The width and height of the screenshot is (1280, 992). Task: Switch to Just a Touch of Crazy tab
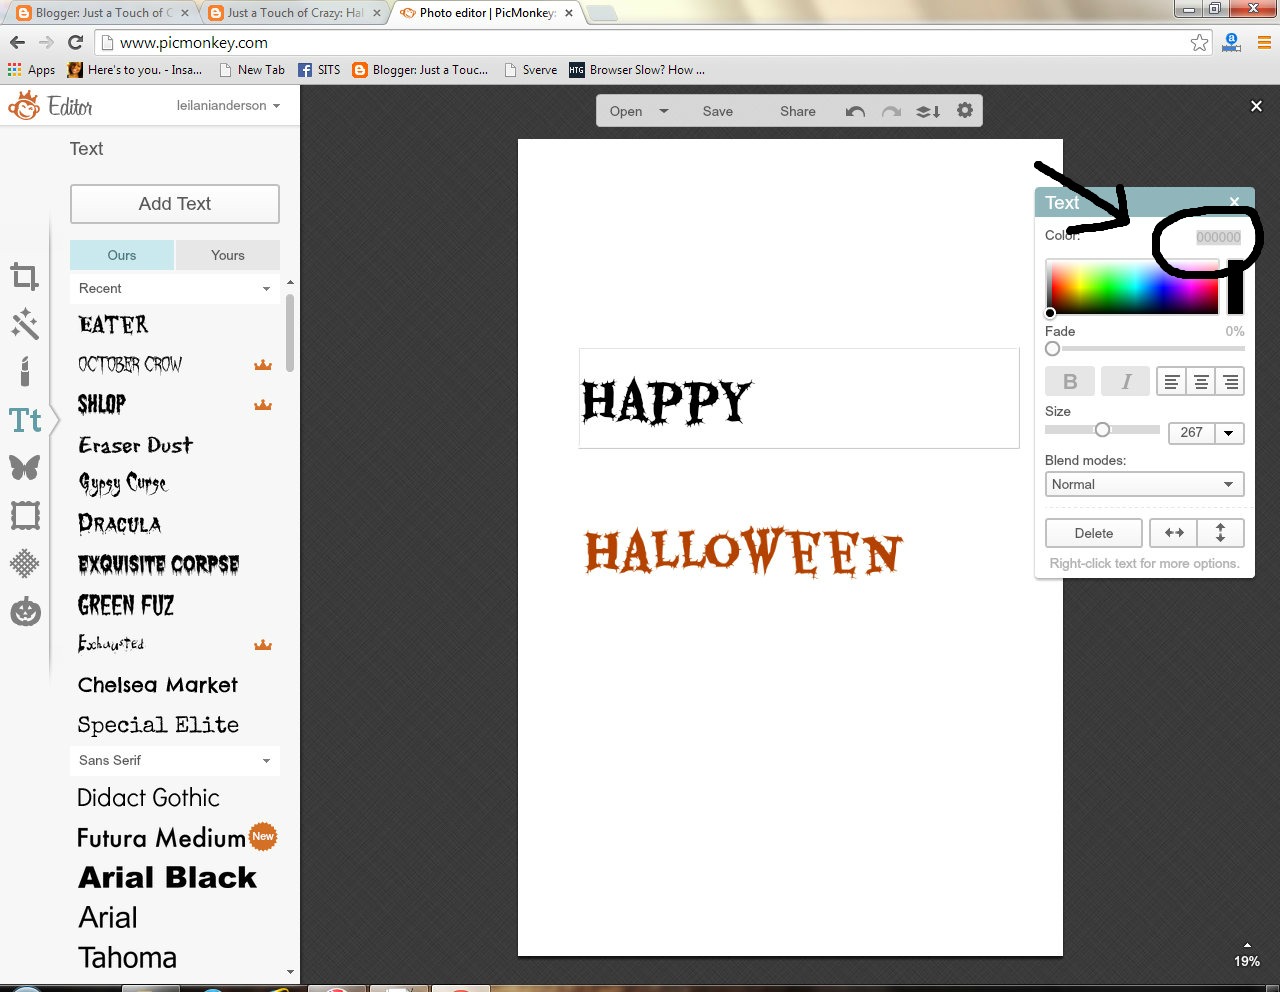click(x=294, y=13)
